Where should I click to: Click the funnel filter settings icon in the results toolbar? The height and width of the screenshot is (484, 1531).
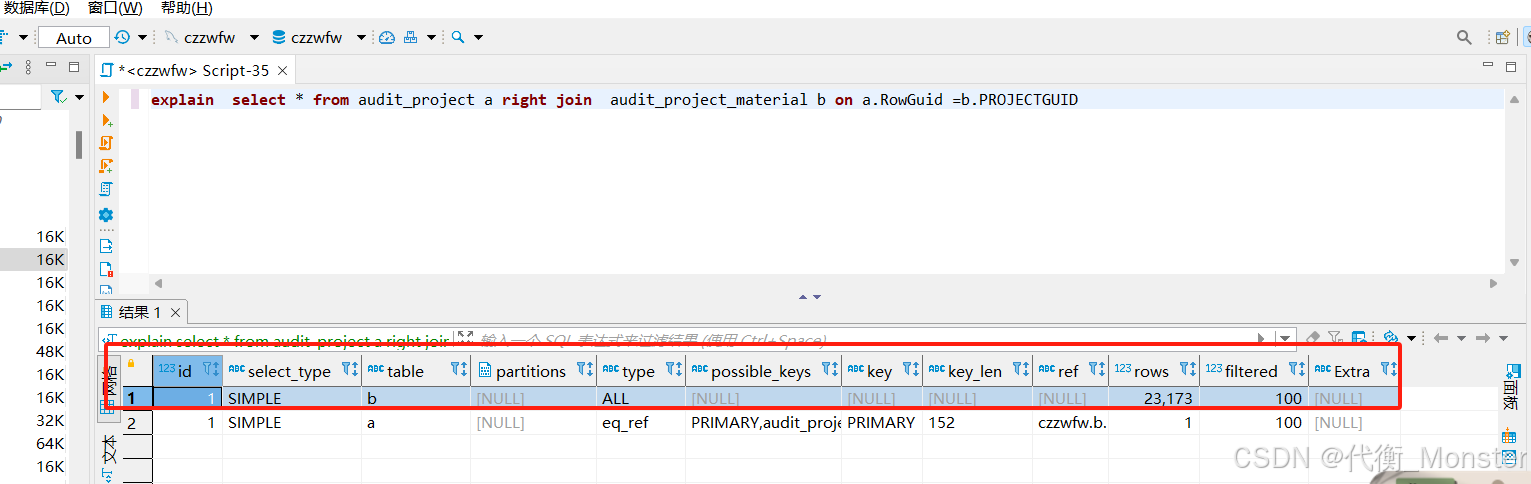click(x=1336, y=338)
